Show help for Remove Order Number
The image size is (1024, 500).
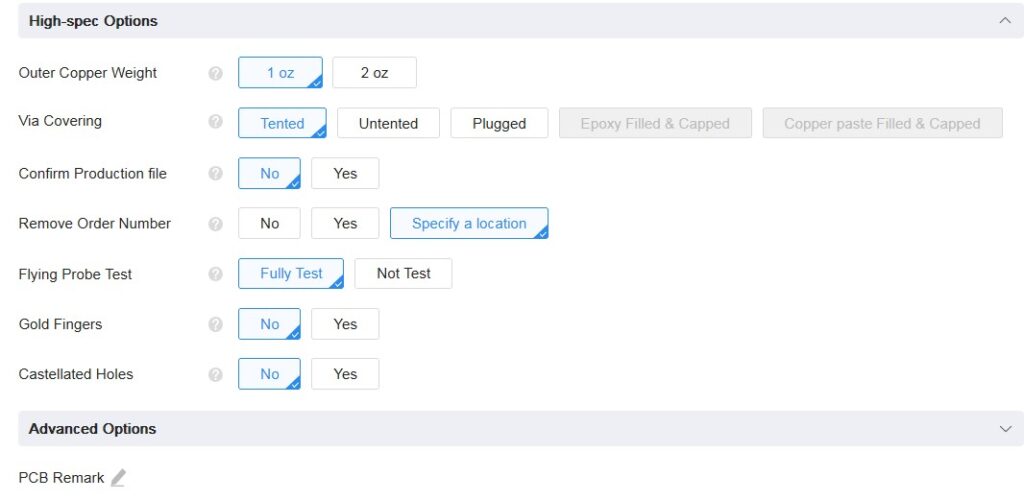coord(215,224)
